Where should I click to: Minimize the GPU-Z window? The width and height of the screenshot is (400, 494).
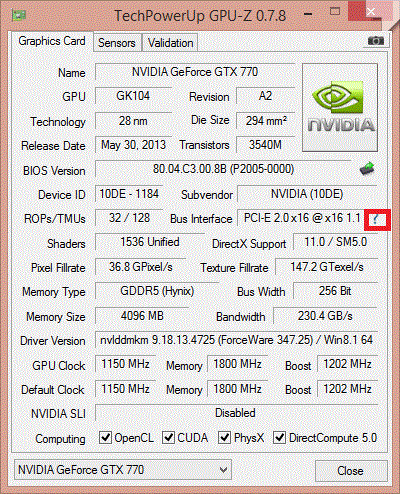tap(308, 14)
